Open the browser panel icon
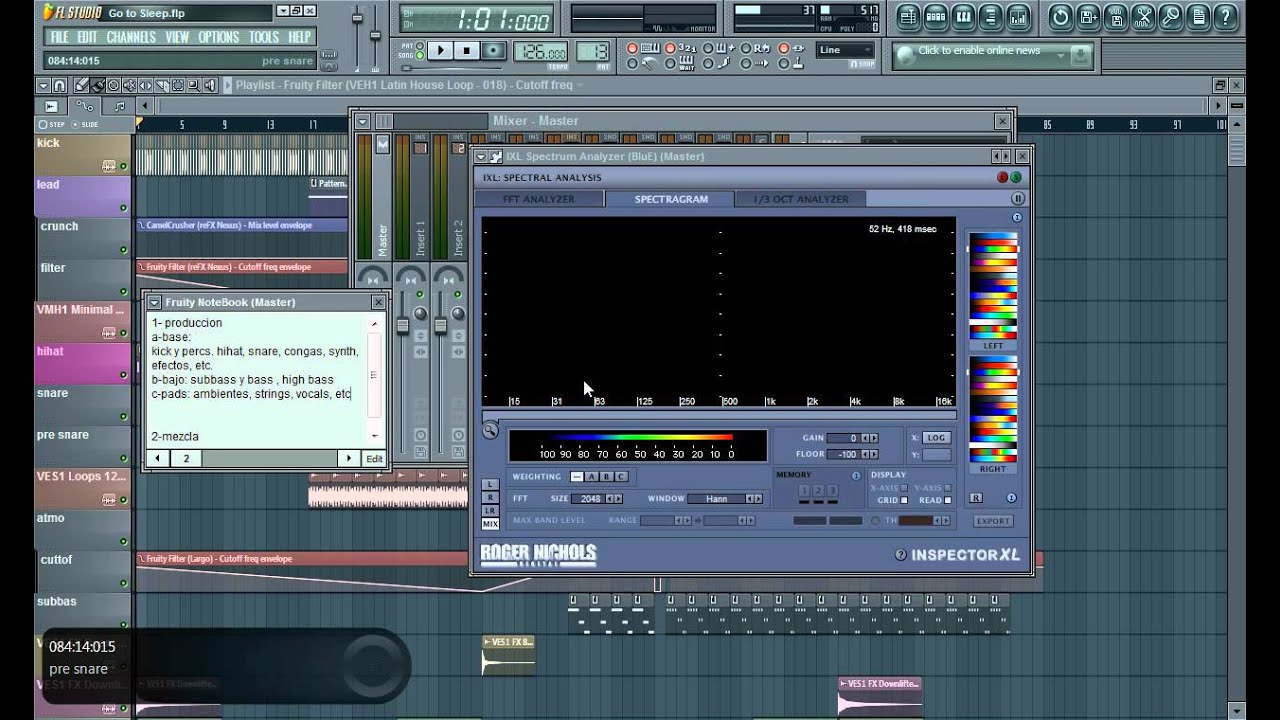Image resolution: width=1280 pixels, height=720 pixels. (x=991, y=17)
